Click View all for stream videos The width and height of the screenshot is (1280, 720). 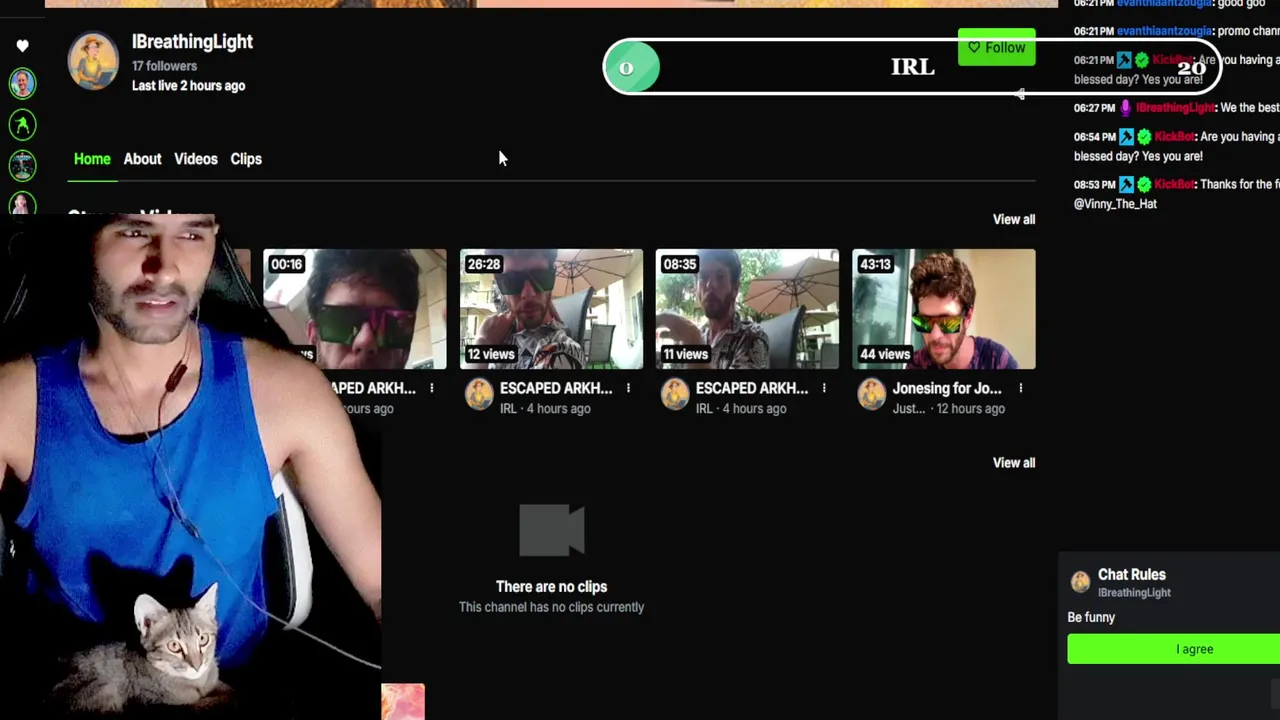point(1013,219)
